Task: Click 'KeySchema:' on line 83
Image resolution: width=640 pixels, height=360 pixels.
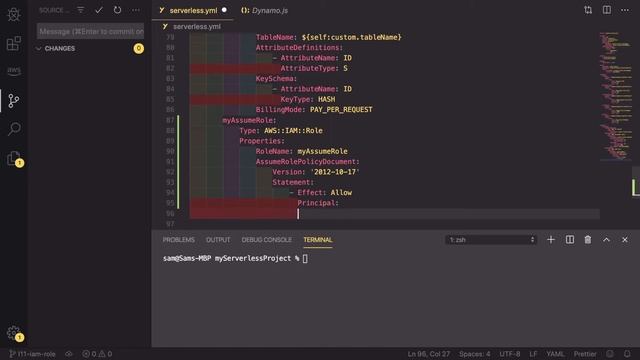Action: [x=276, y=78]
